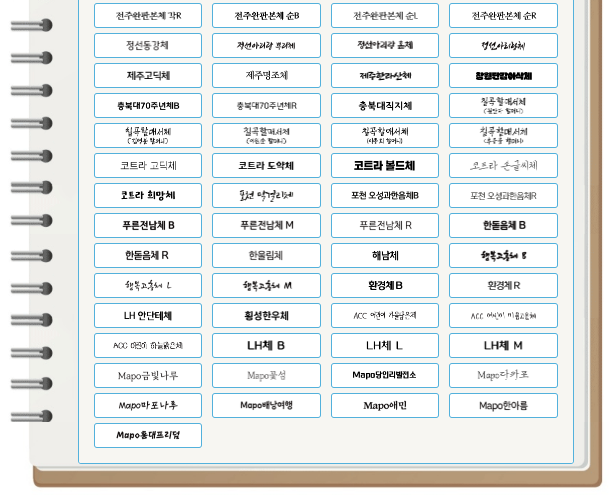The height and width of the screenshot is (495, 613).
Task: Choose the LH 안단테체 font
Action: 148,316
